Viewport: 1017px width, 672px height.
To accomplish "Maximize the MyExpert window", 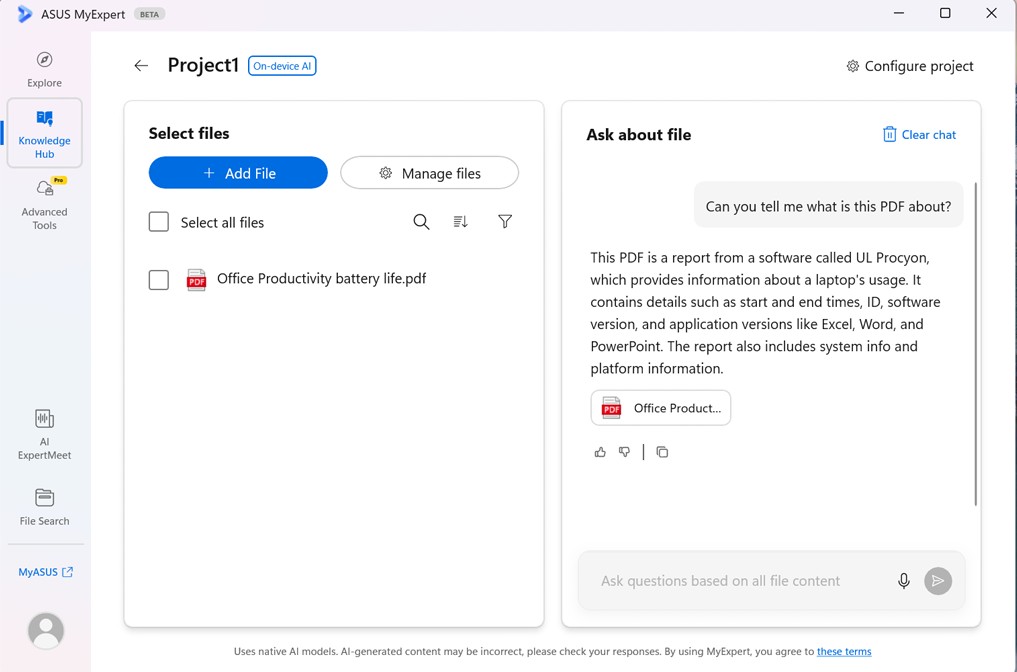I will tap(945, 13).
